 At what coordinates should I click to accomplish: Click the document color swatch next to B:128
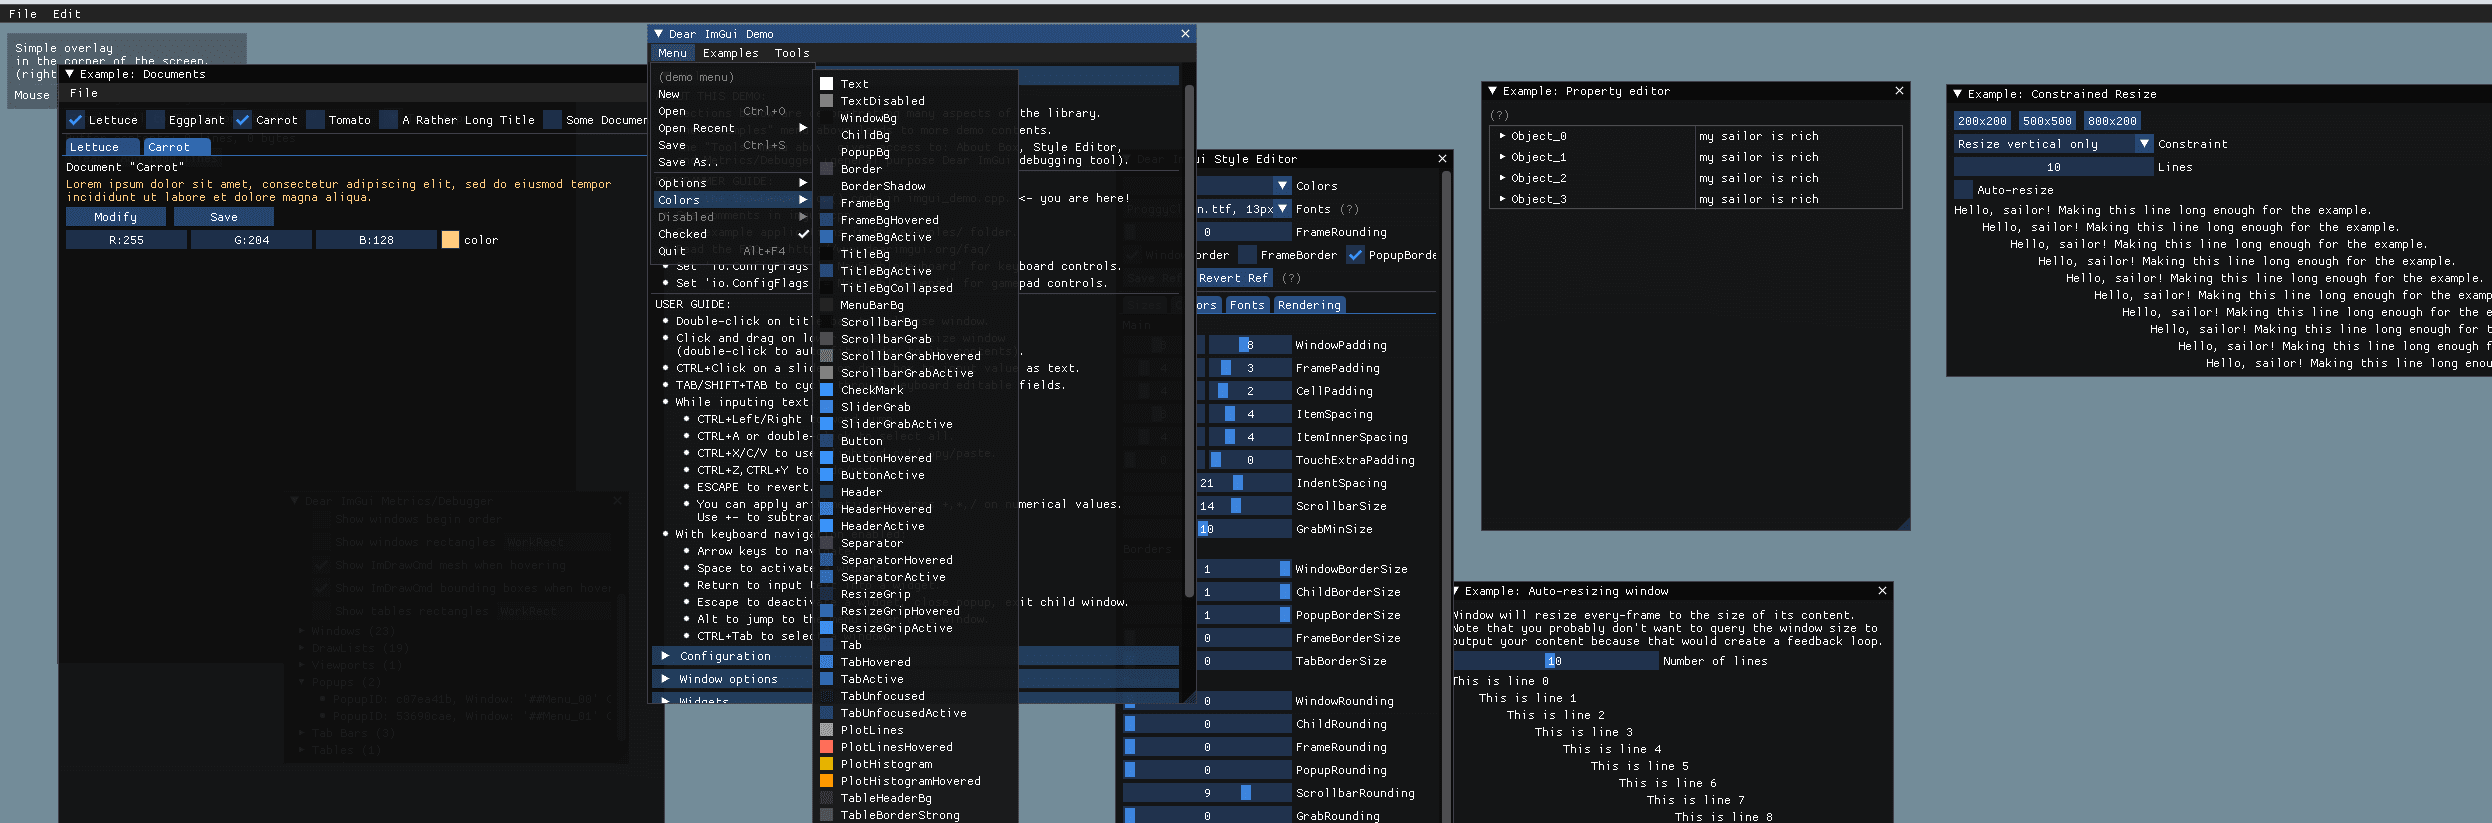click(450, 240)
